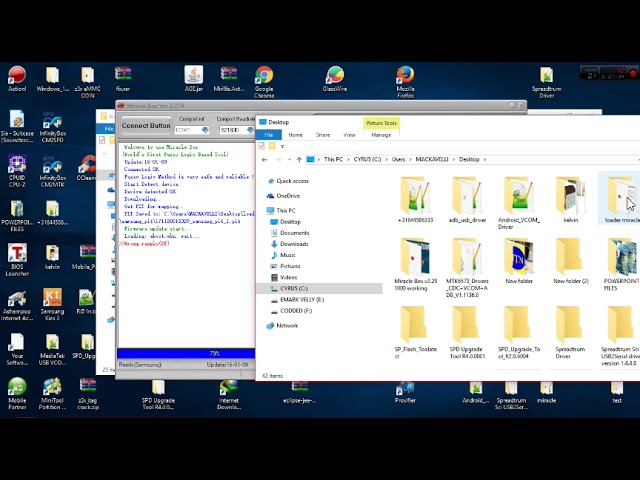Launch GlassWire desktop shortcut

[x=335, y=79]
